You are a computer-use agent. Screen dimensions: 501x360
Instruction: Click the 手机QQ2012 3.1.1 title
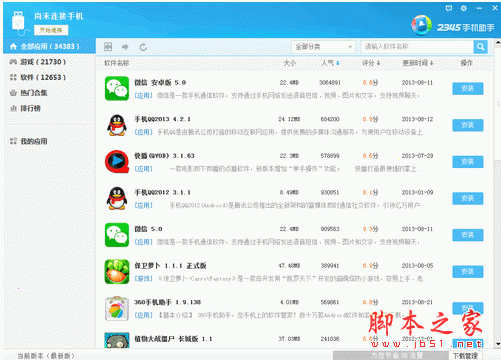162,192
